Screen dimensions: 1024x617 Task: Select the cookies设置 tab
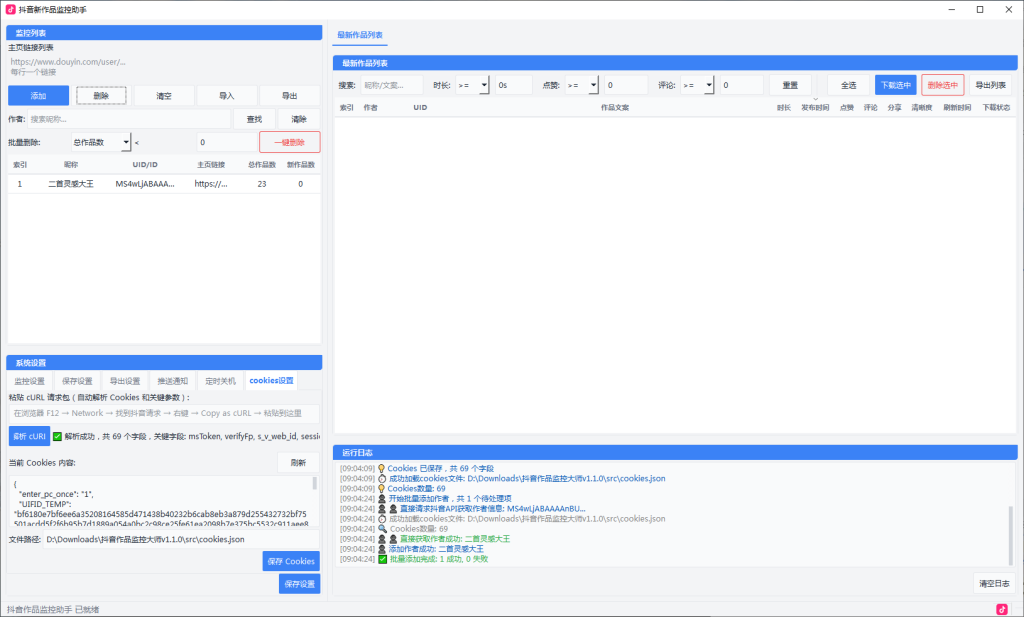[x=271, y=381]
